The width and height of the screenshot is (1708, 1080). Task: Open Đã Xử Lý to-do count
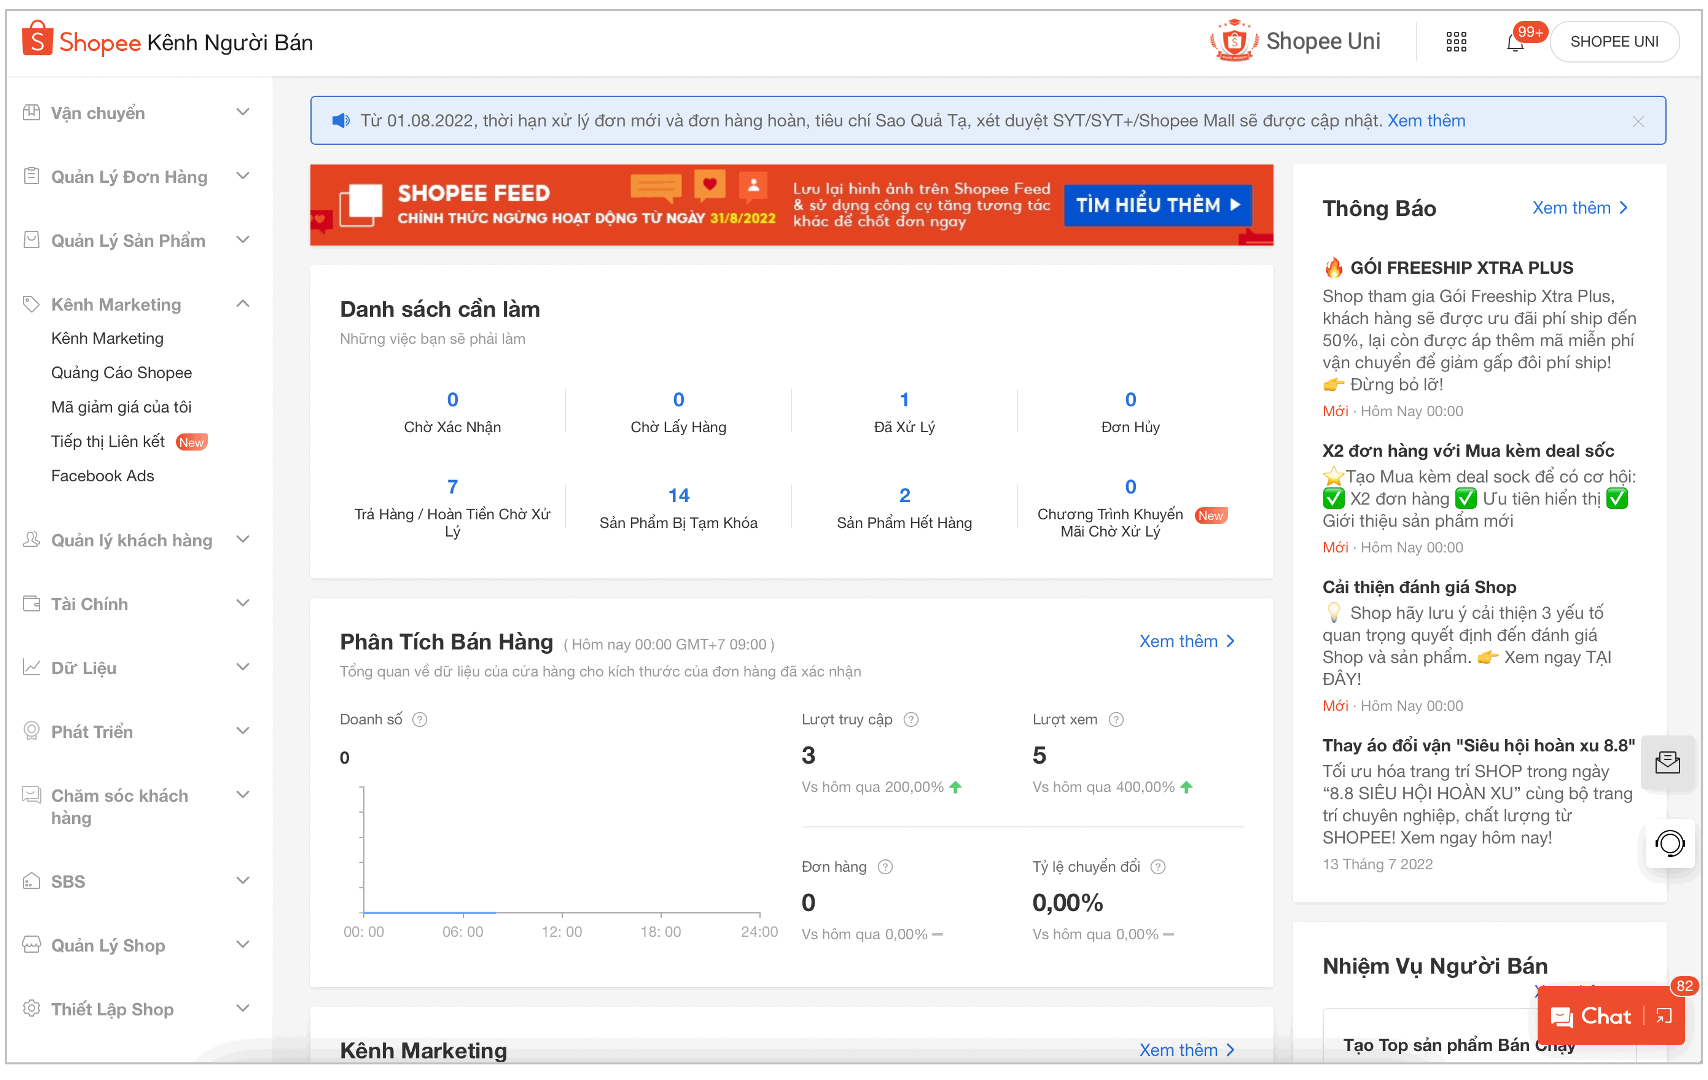pos(905,412)
